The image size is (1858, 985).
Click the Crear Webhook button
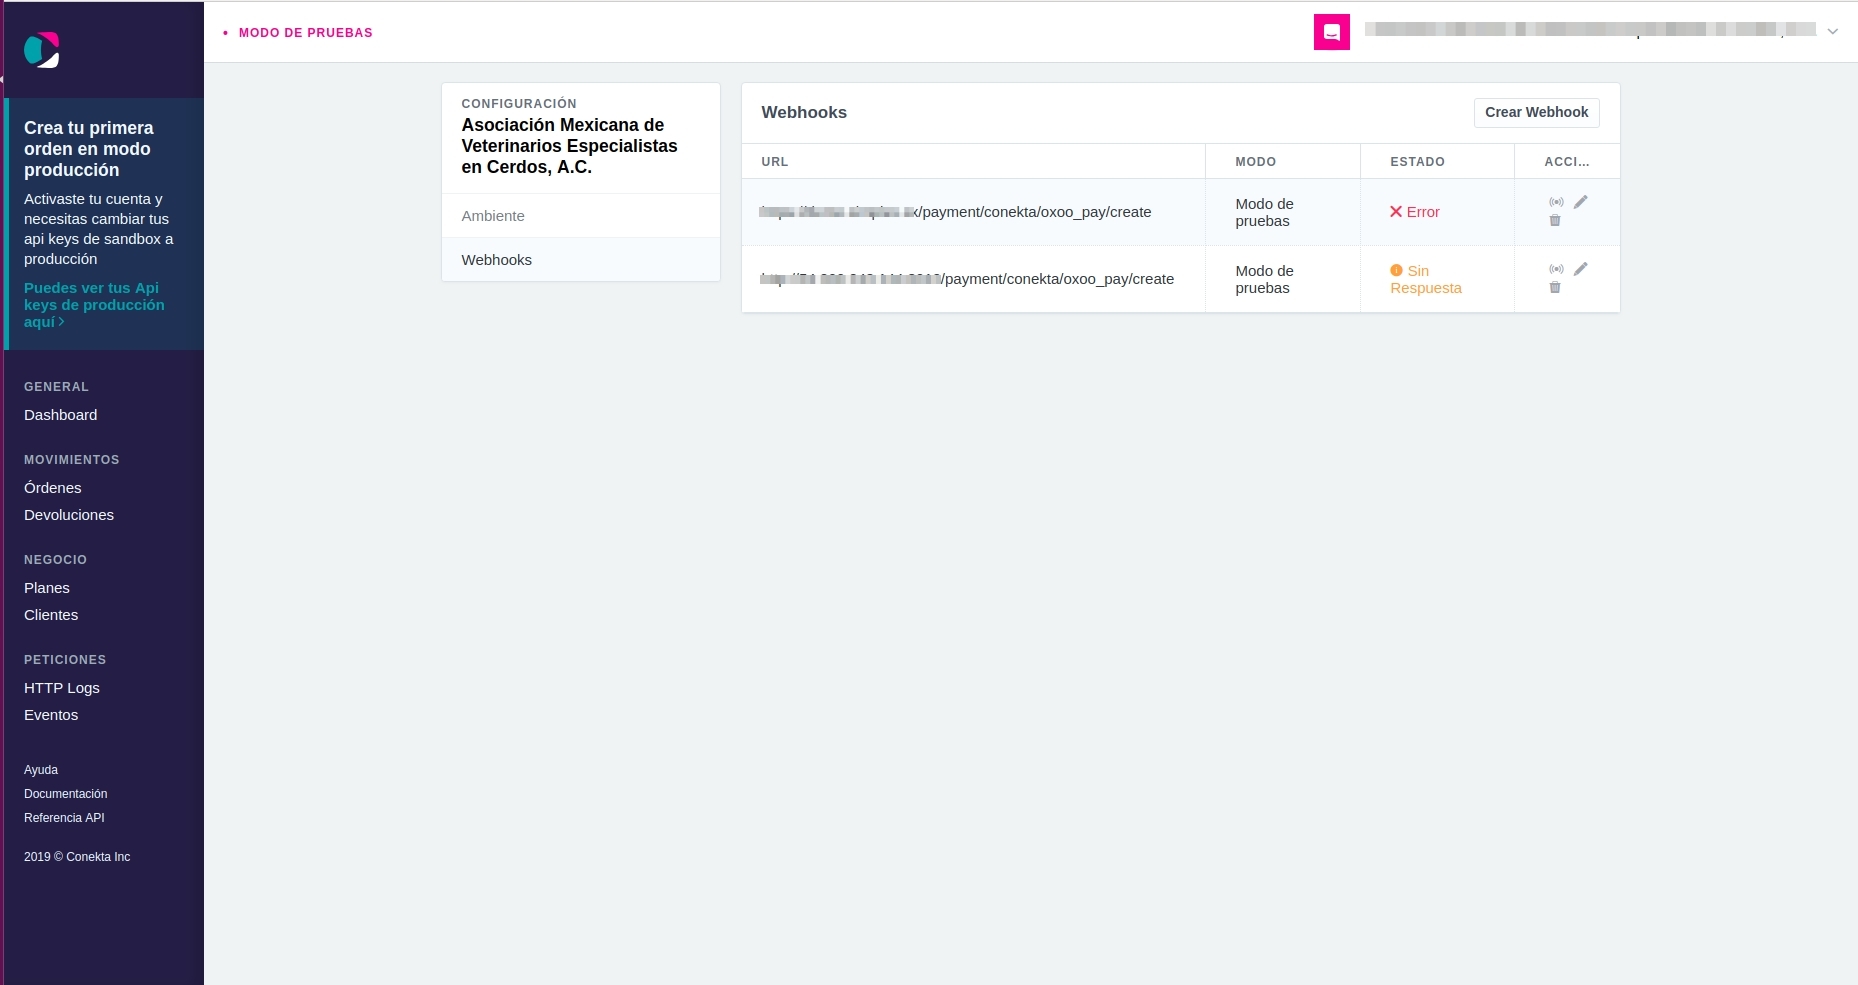1536,112
